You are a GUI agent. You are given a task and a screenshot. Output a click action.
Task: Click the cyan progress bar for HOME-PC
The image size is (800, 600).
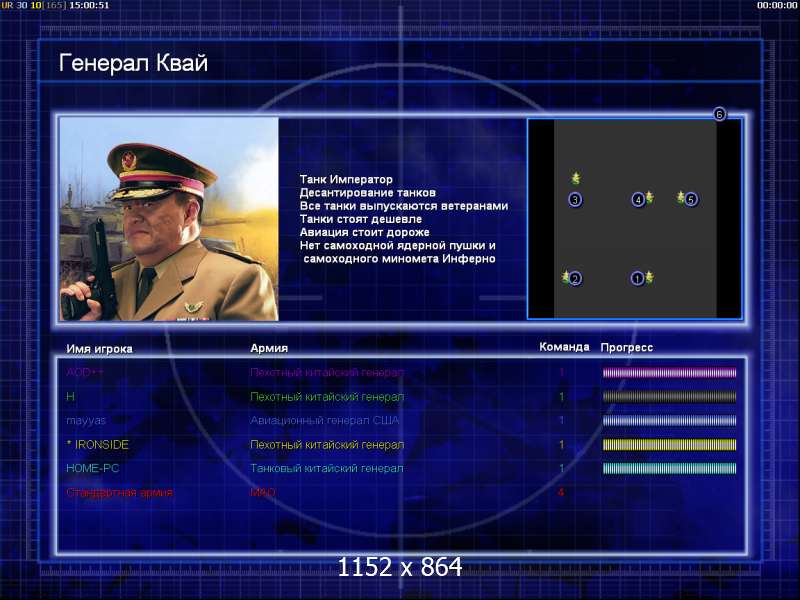point(669,468)
